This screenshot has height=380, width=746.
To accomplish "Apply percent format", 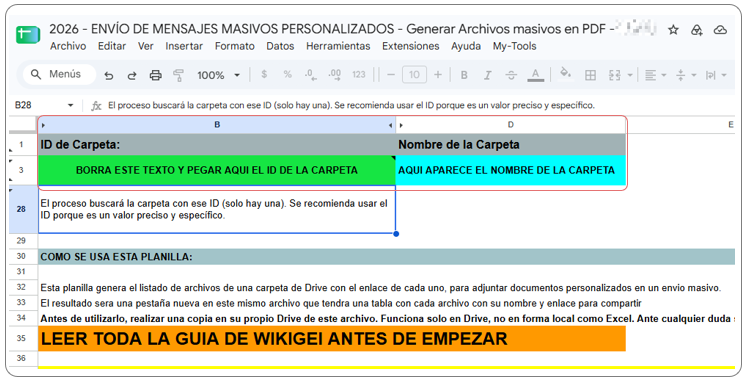I will 287,74.
